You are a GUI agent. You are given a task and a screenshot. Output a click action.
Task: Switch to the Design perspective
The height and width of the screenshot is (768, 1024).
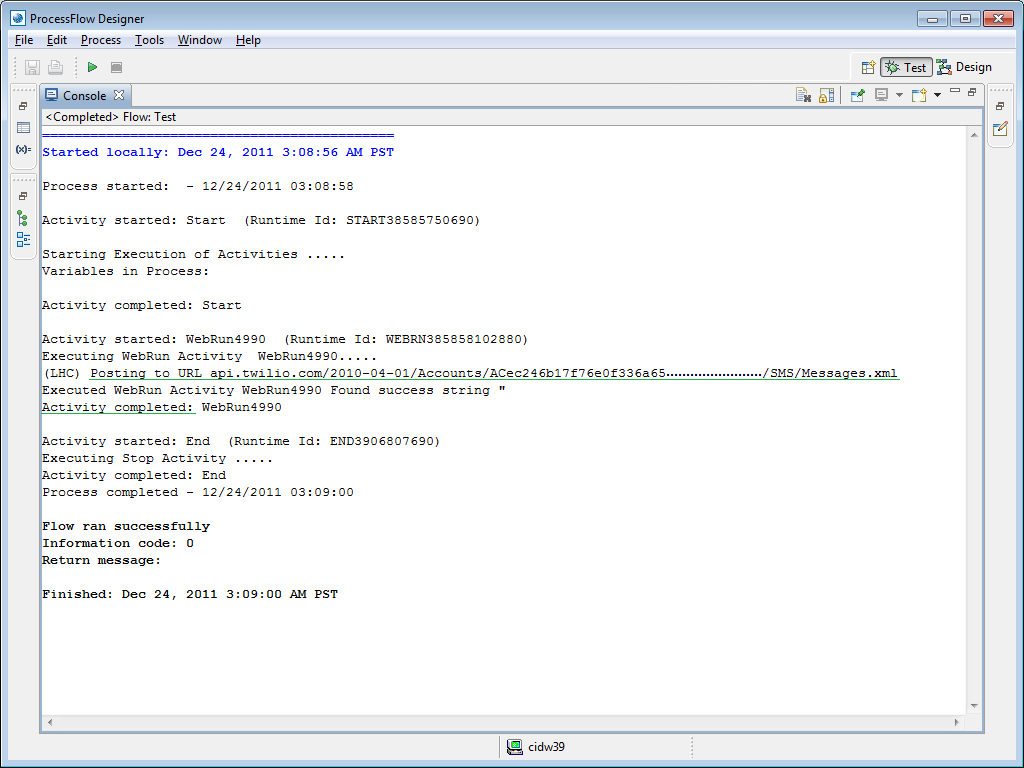pos(964,67)
